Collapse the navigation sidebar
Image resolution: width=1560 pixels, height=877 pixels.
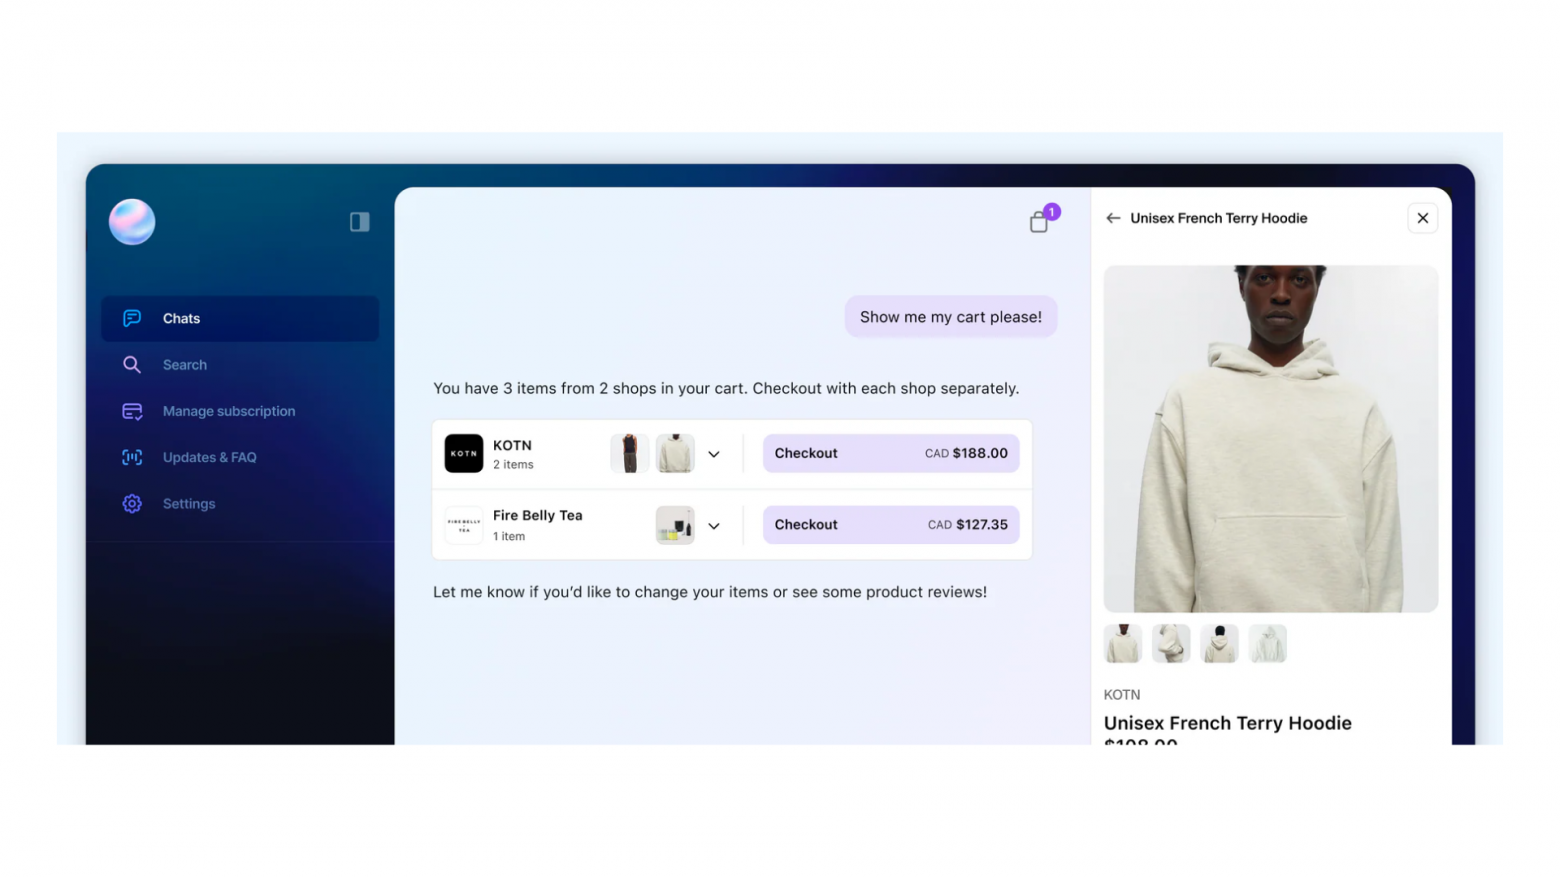358,221
